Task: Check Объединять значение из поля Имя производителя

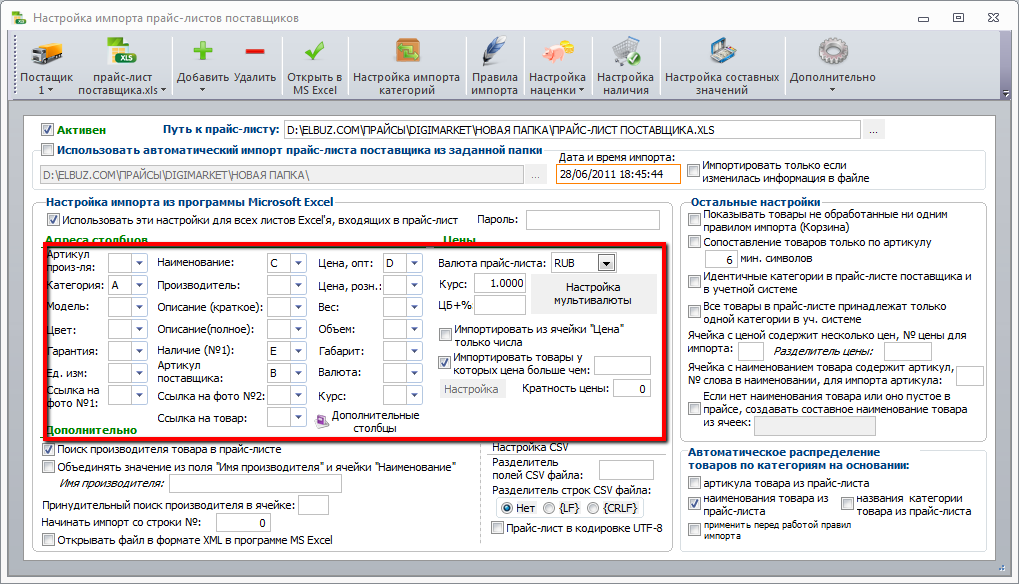Action: click(48, 466)
